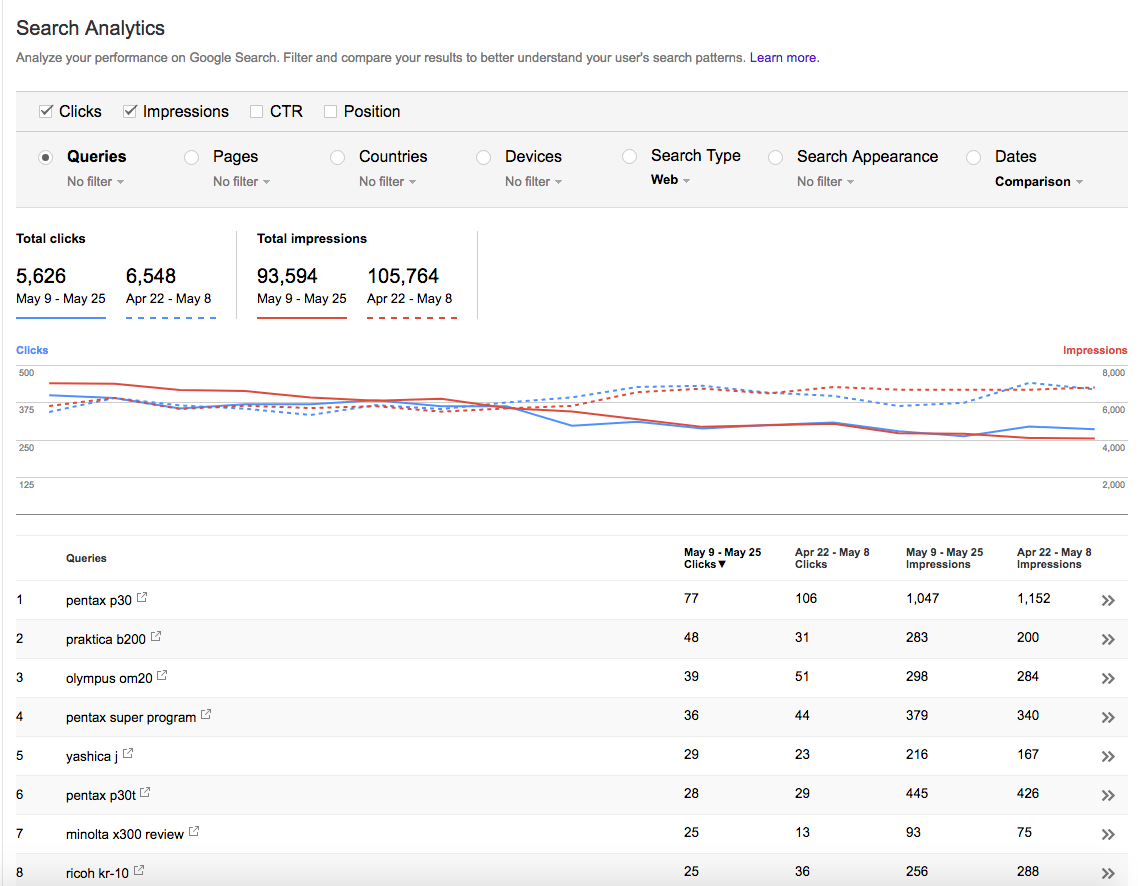
Task: Open the Search Appearance No filter dropdown
Action: pos(825,181)
